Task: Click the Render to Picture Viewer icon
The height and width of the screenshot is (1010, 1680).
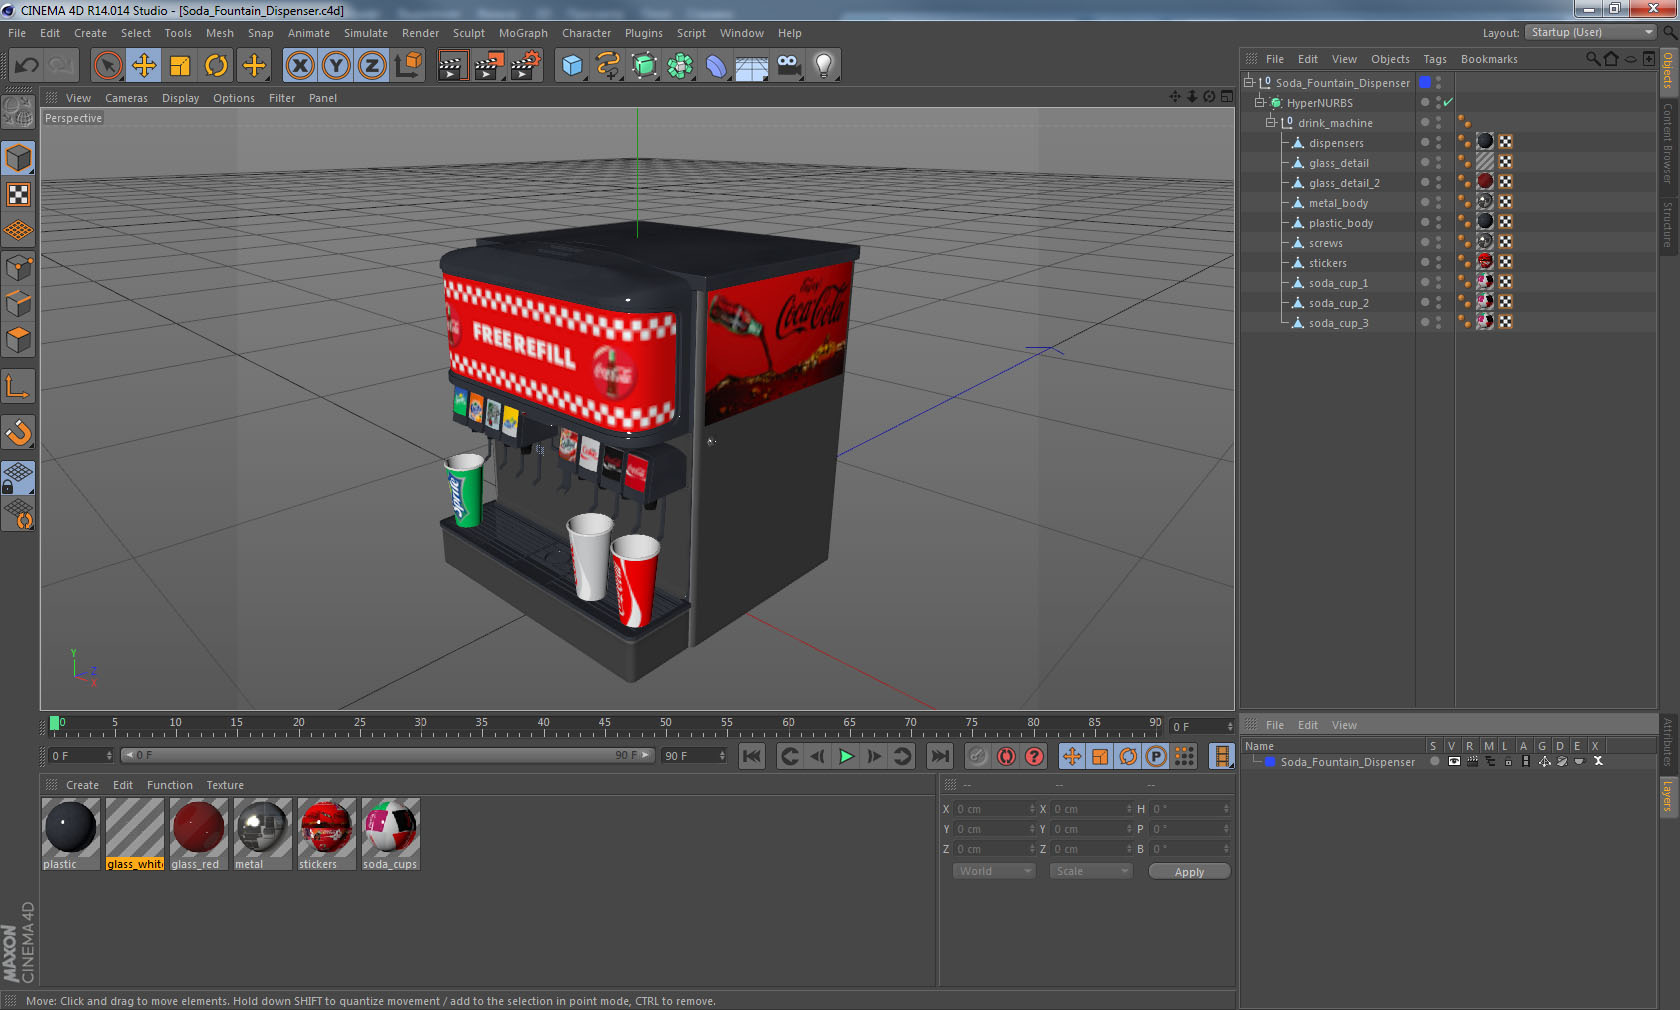Action: [x=489, y=66]
